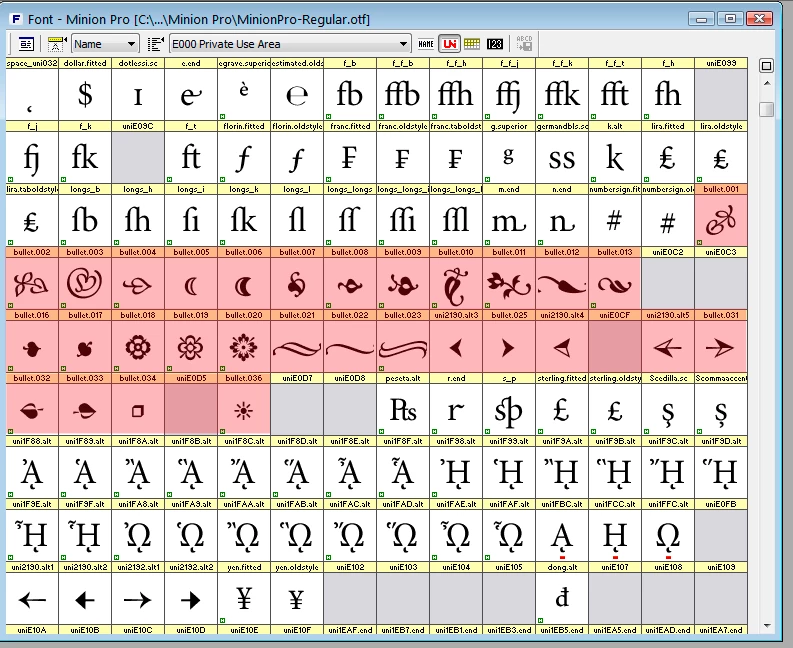
Task: Select the bullet.018 flower glyph
Action: [x=138, y=347]
